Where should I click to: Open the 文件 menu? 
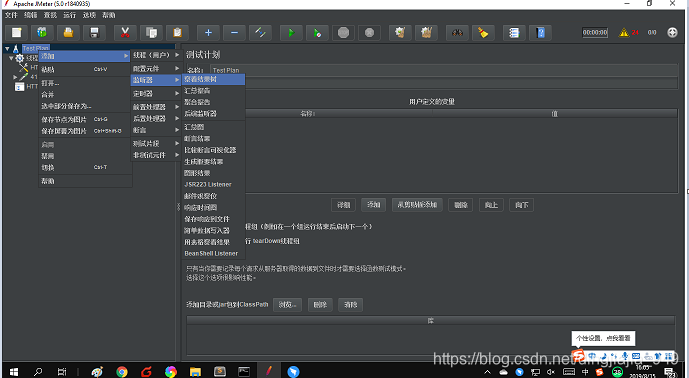pos(11,15)
